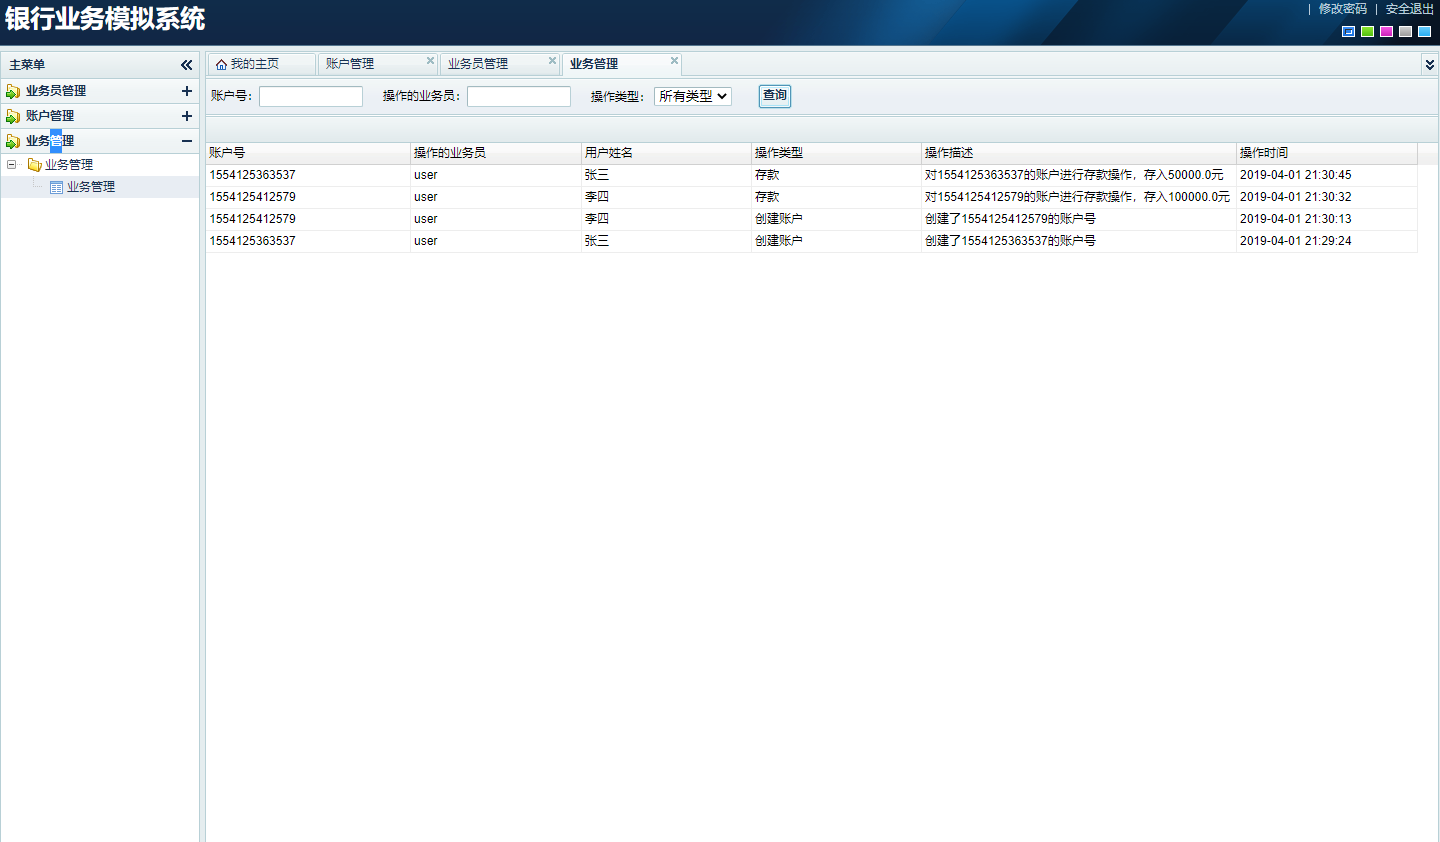Open the tab list double-chevron menu
1440x842 pixels.
pyautogui.click(x=1429, y=65)
